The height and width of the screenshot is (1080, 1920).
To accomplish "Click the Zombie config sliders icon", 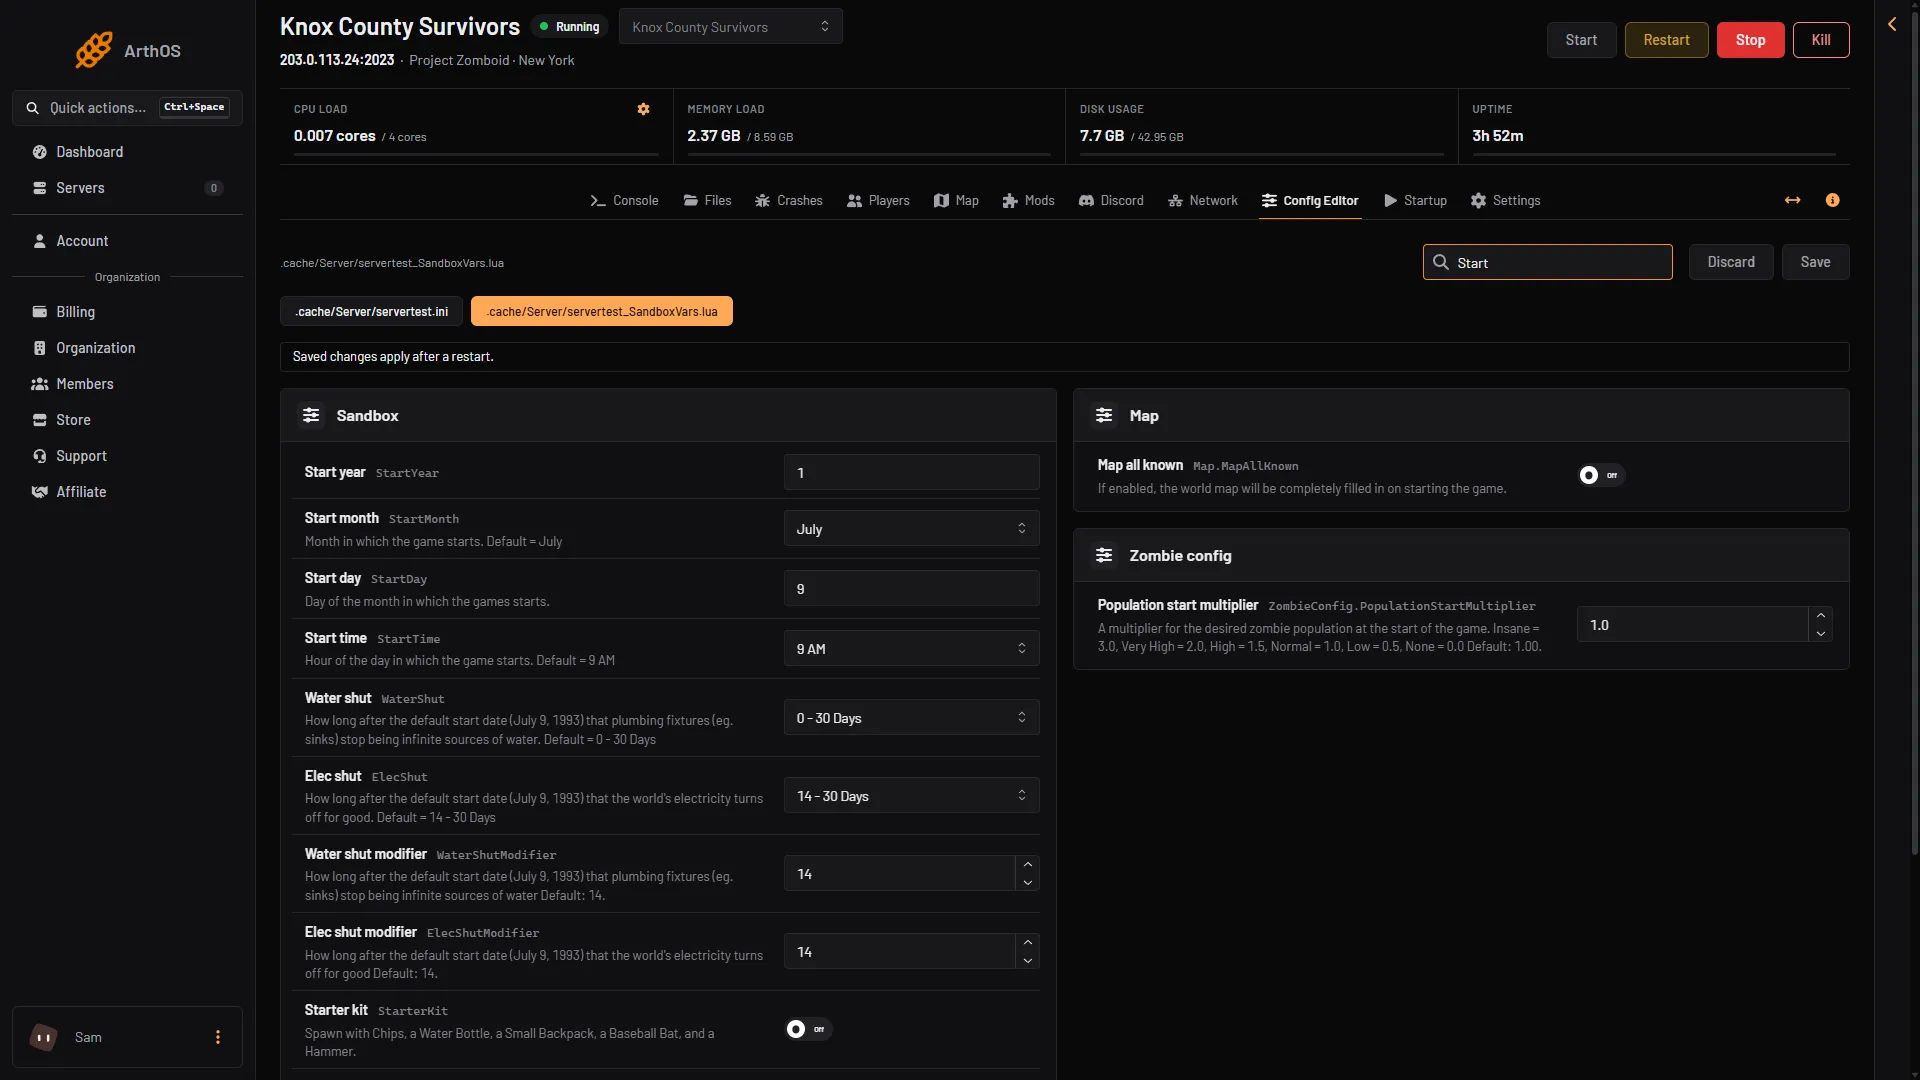I will (1104, 555).
